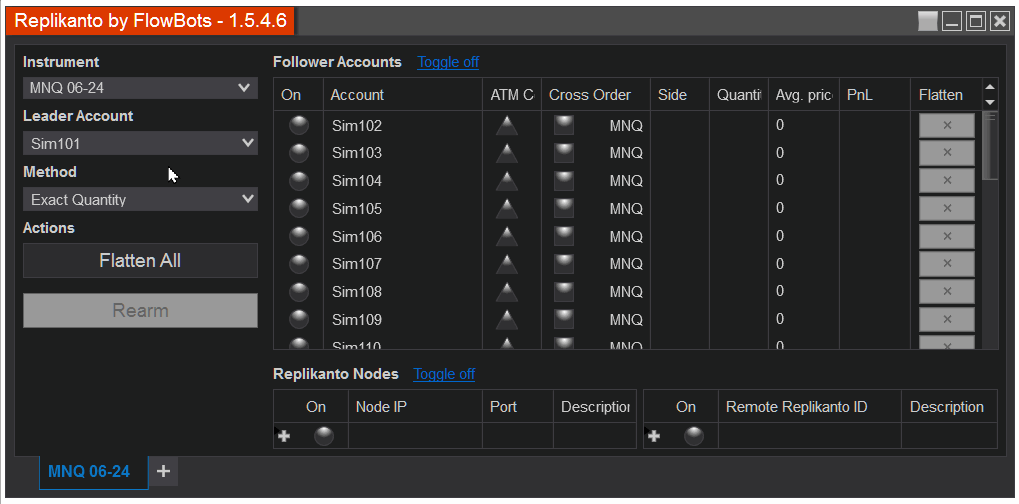The width and height of the screenshot is (1019, 504).
Task: Turn on follower account Sim106
Action: click(299, 236)
